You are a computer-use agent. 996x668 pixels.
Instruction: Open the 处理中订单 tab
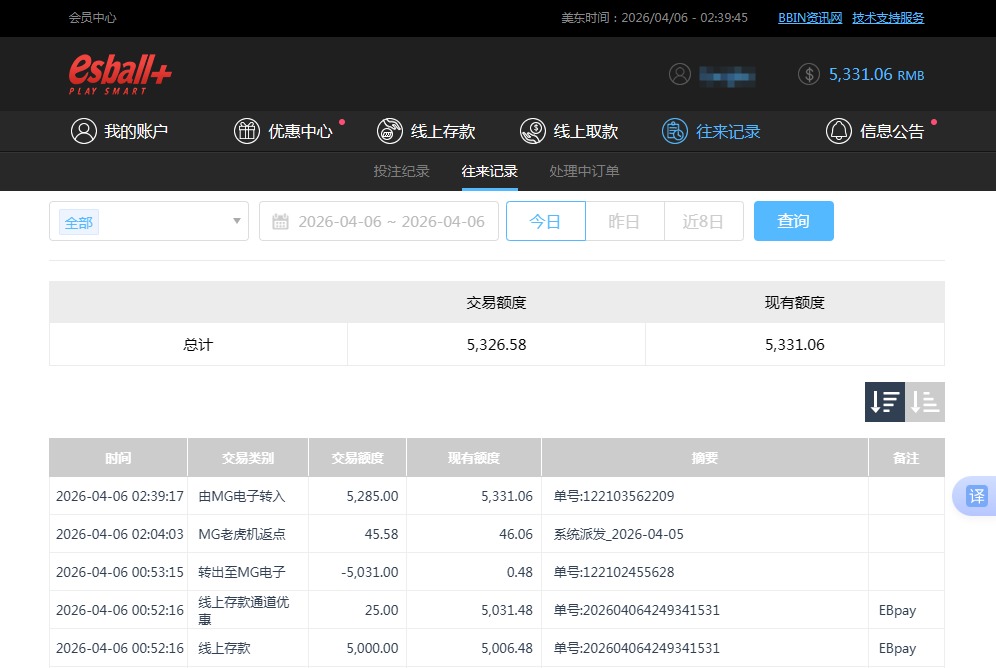click(x=583, y=171)
